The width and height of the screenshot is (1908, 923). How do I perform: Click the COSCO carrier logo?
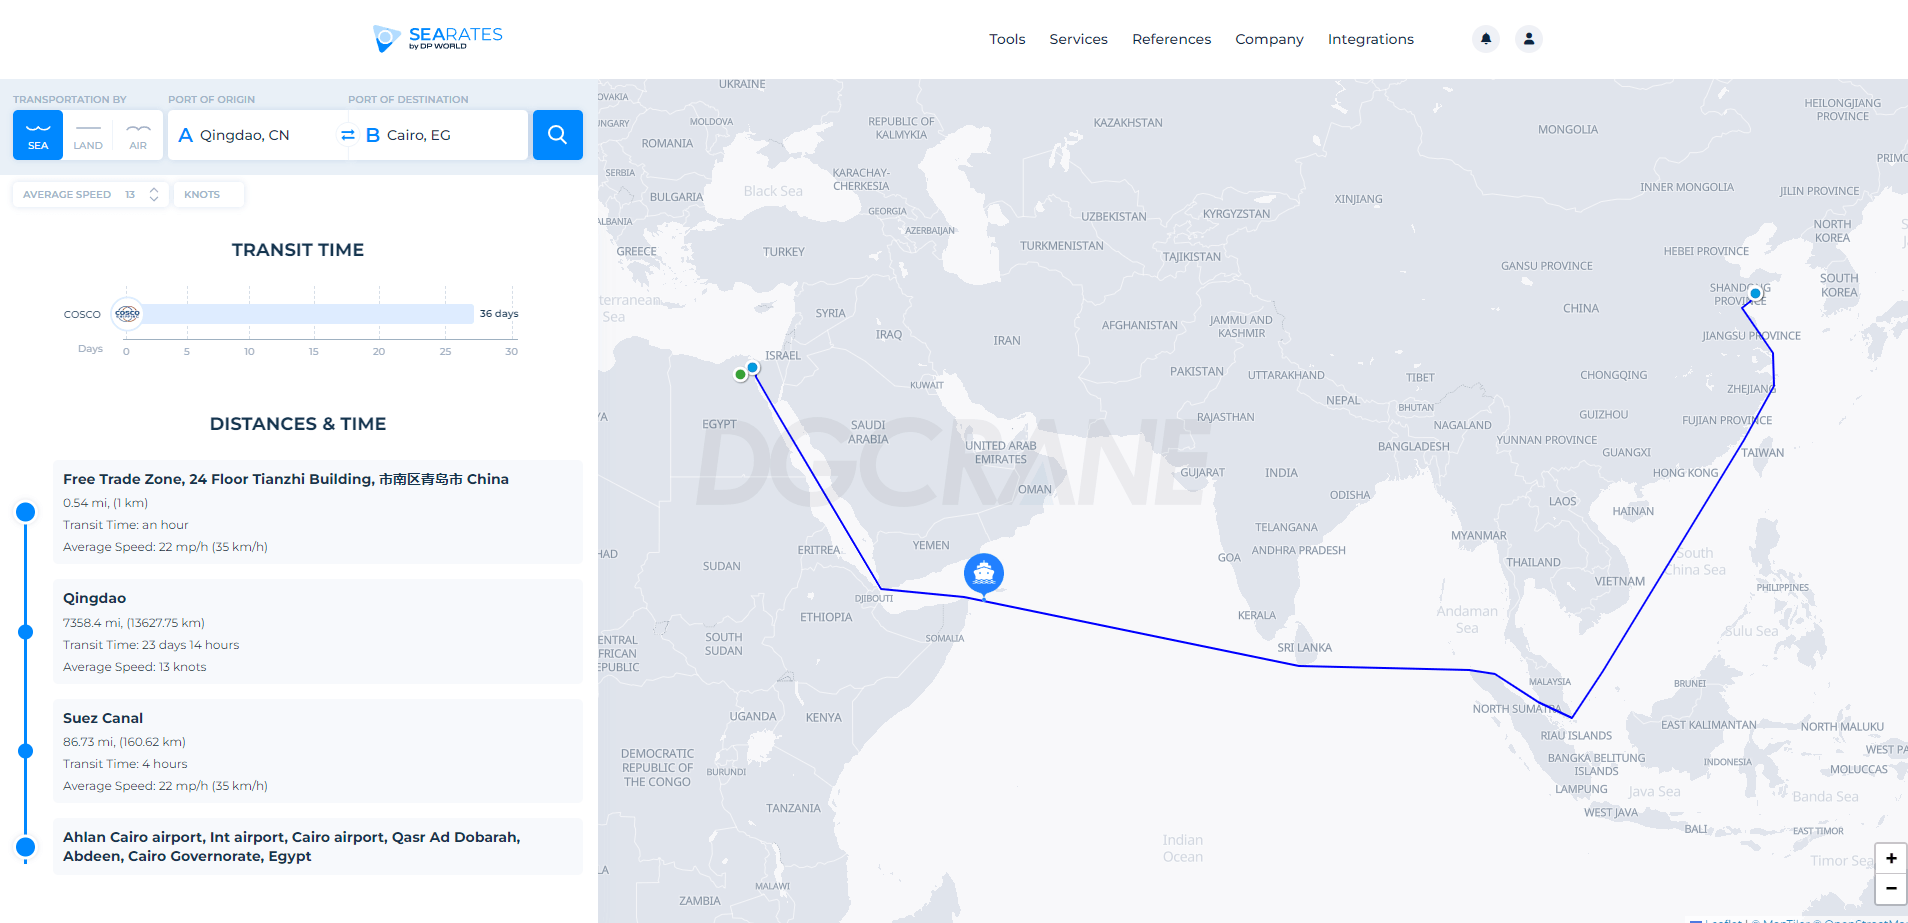(x=127, y=314)
